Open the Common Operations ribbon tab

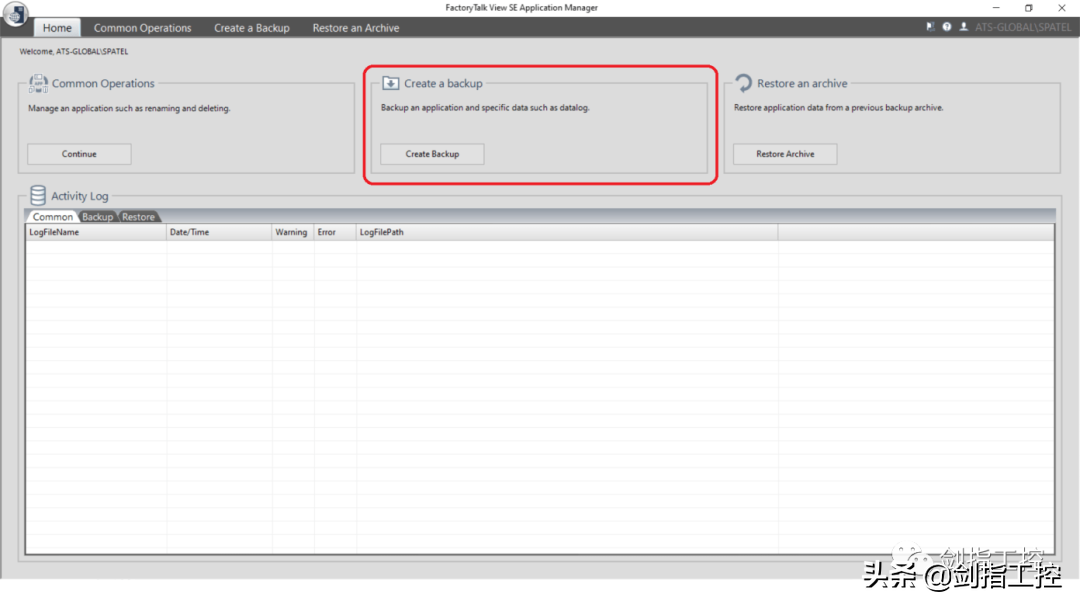tap(142, 28)
